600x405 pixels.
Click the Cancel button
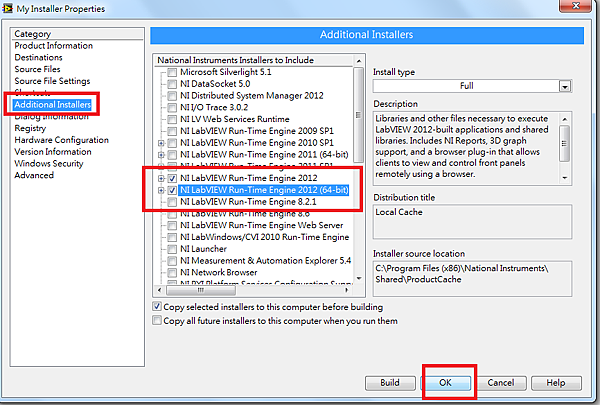click(x=501, y=383)
